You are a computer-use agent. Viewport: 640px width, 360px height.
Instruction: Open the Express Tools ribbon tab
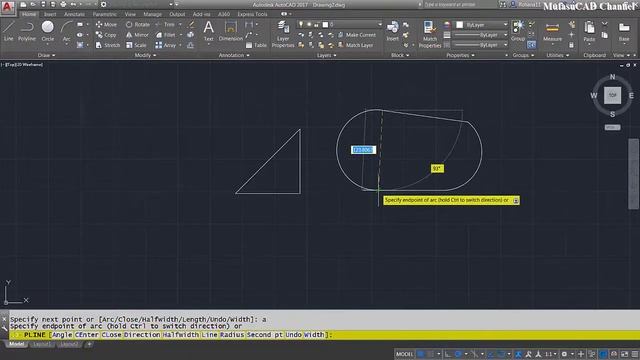click(252, 14)
